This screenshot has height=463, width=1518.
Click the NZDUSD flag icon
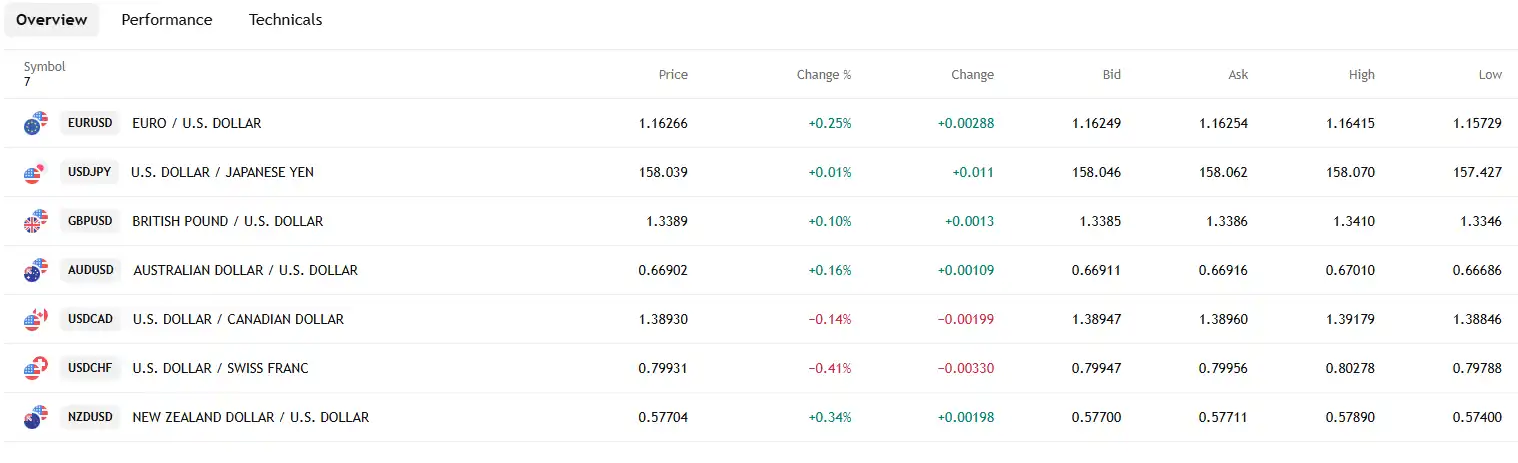tap(36, 418)
